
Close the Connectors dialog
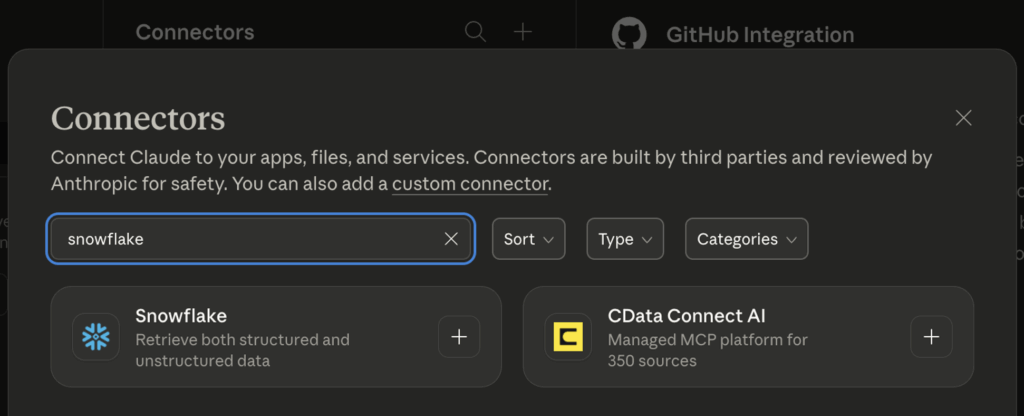tap(963, 118)
